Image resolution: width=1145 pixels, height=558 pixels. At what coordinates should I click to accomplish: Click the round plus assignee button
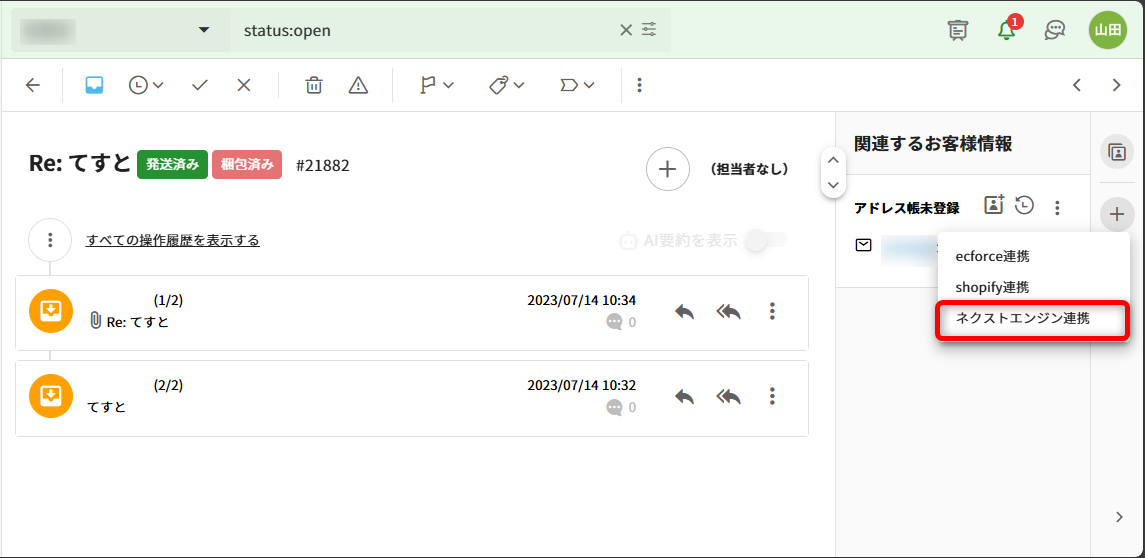point(667,169)
